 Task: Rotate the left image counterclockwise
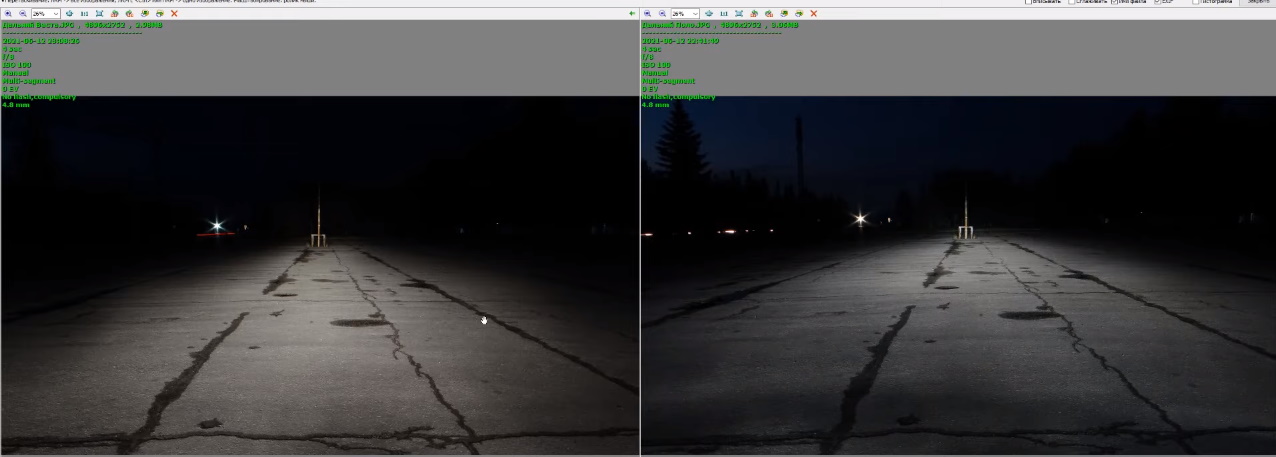click(114, 13)
